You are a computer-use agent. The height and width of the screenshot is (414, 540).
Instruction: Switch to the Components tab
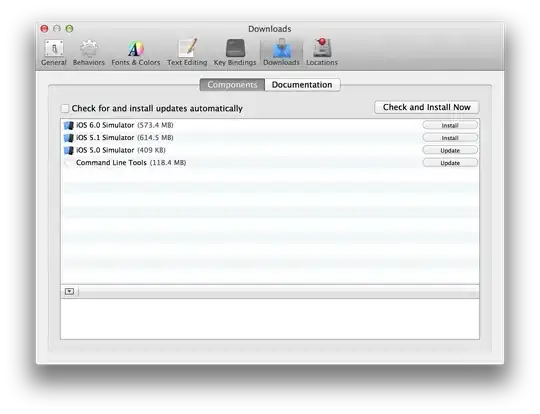232,85
